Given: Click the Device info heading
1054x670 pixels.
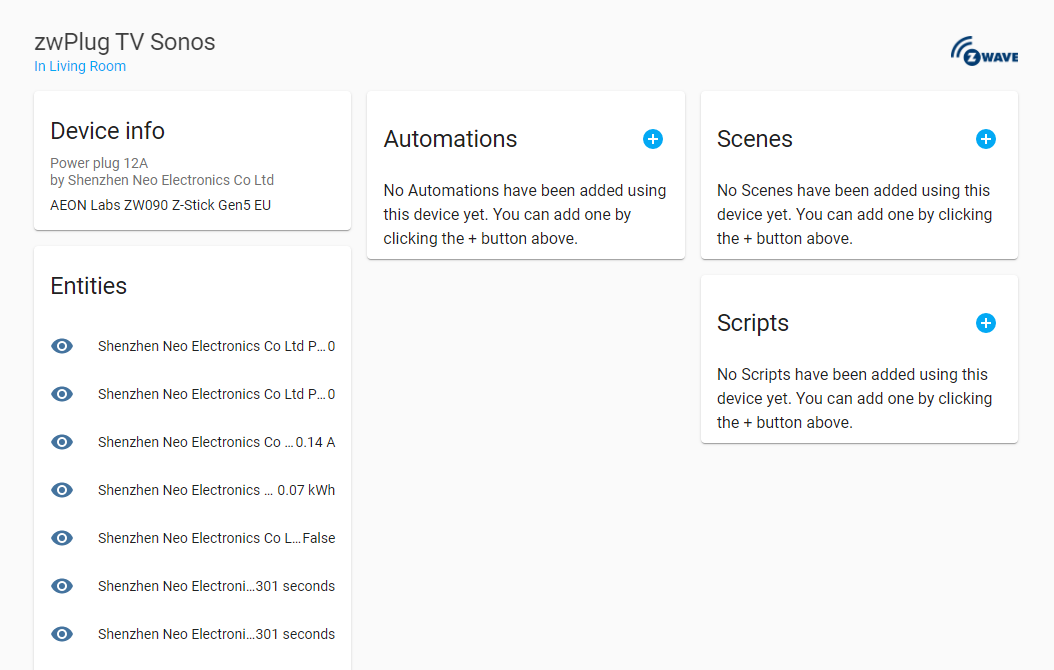Looking at the screenshot, I should click(x=107, y=131).
